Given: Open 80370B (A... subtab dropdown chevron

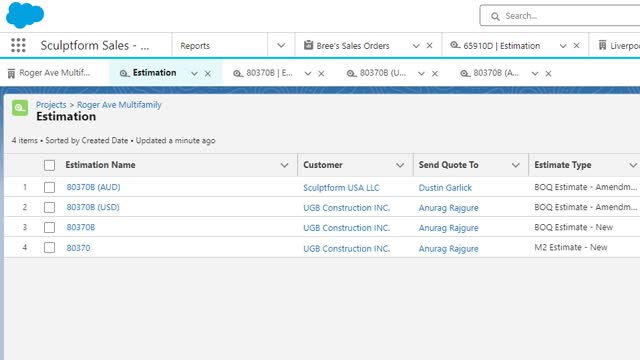Looking at the screenshot, I should [x=535, y=73].
